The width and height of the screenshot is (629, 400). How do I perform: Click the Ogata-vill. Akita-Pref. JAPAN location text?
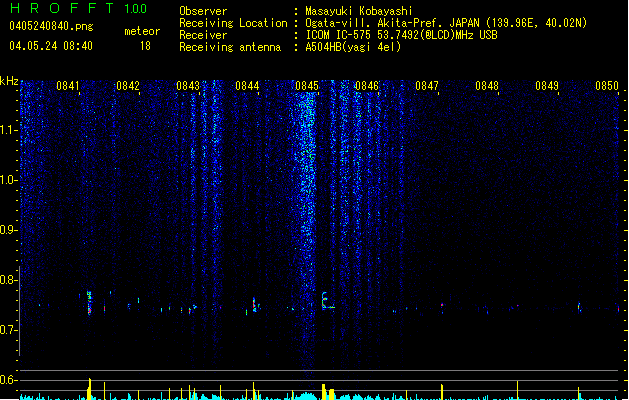click(x=446, y=23)
